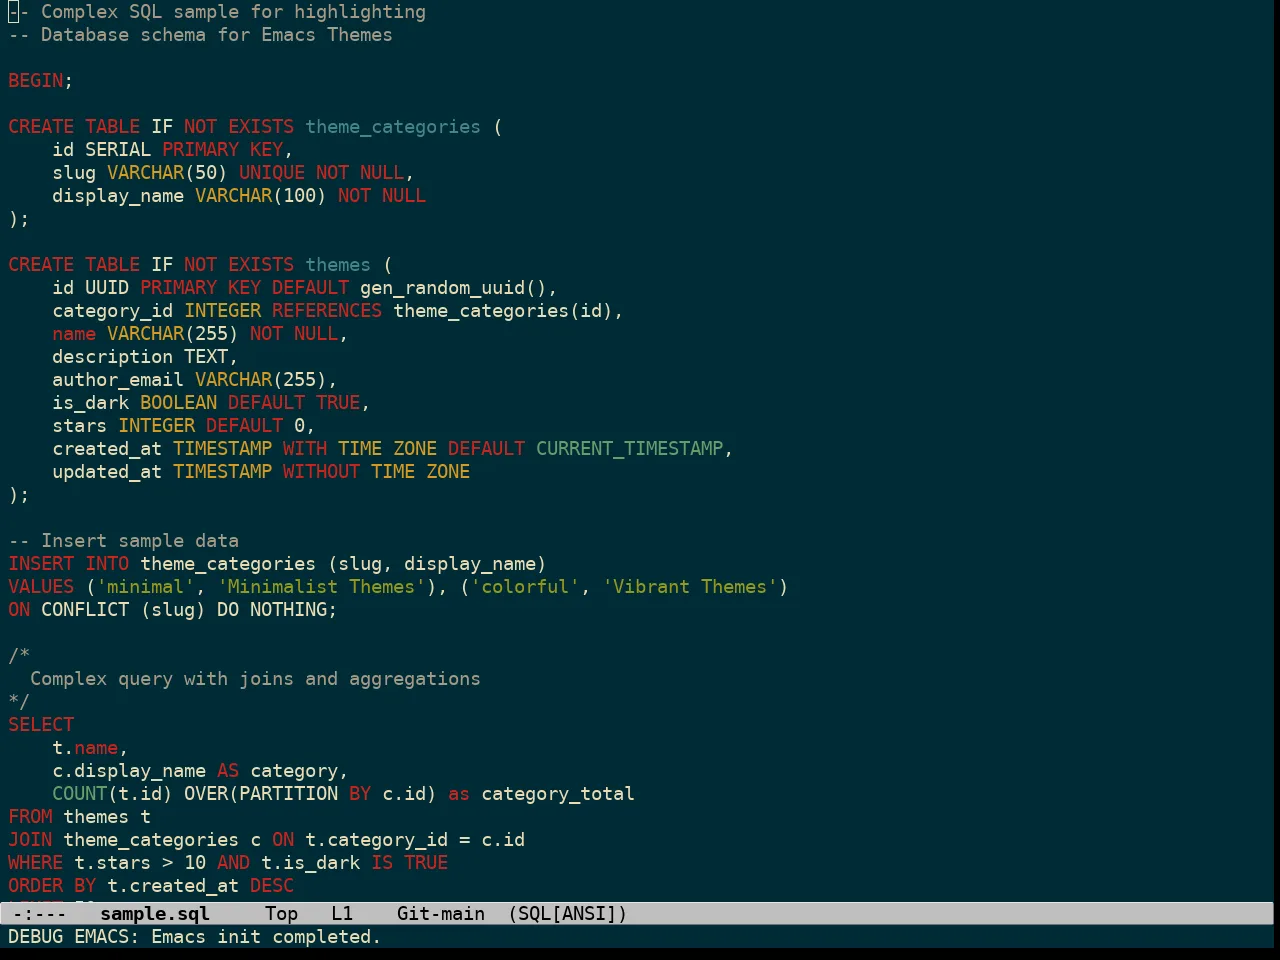
Task: Click the echo area message 'Emacs init completed.'
Action: [x=266, y=936]
